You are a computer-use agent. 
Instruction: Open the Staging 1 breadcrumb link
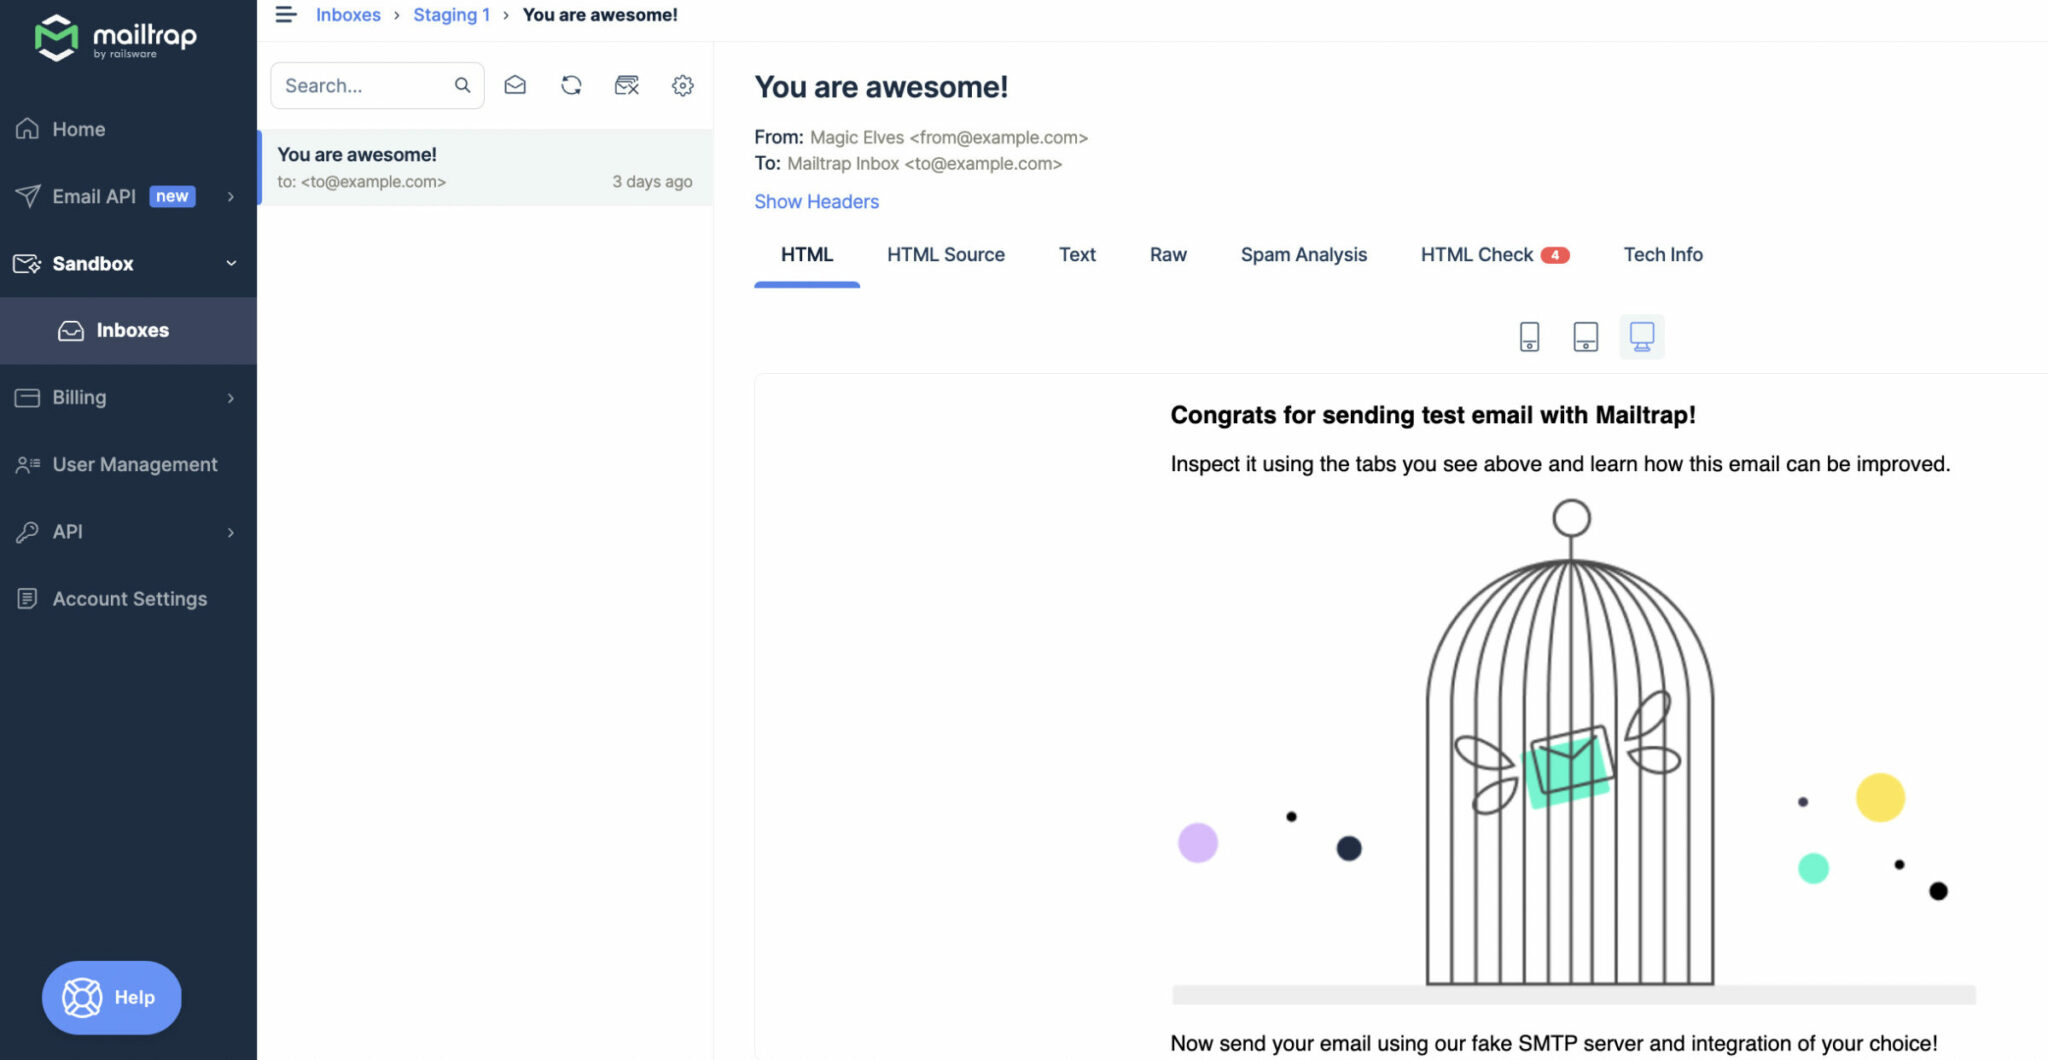click(x=451, y=14)
